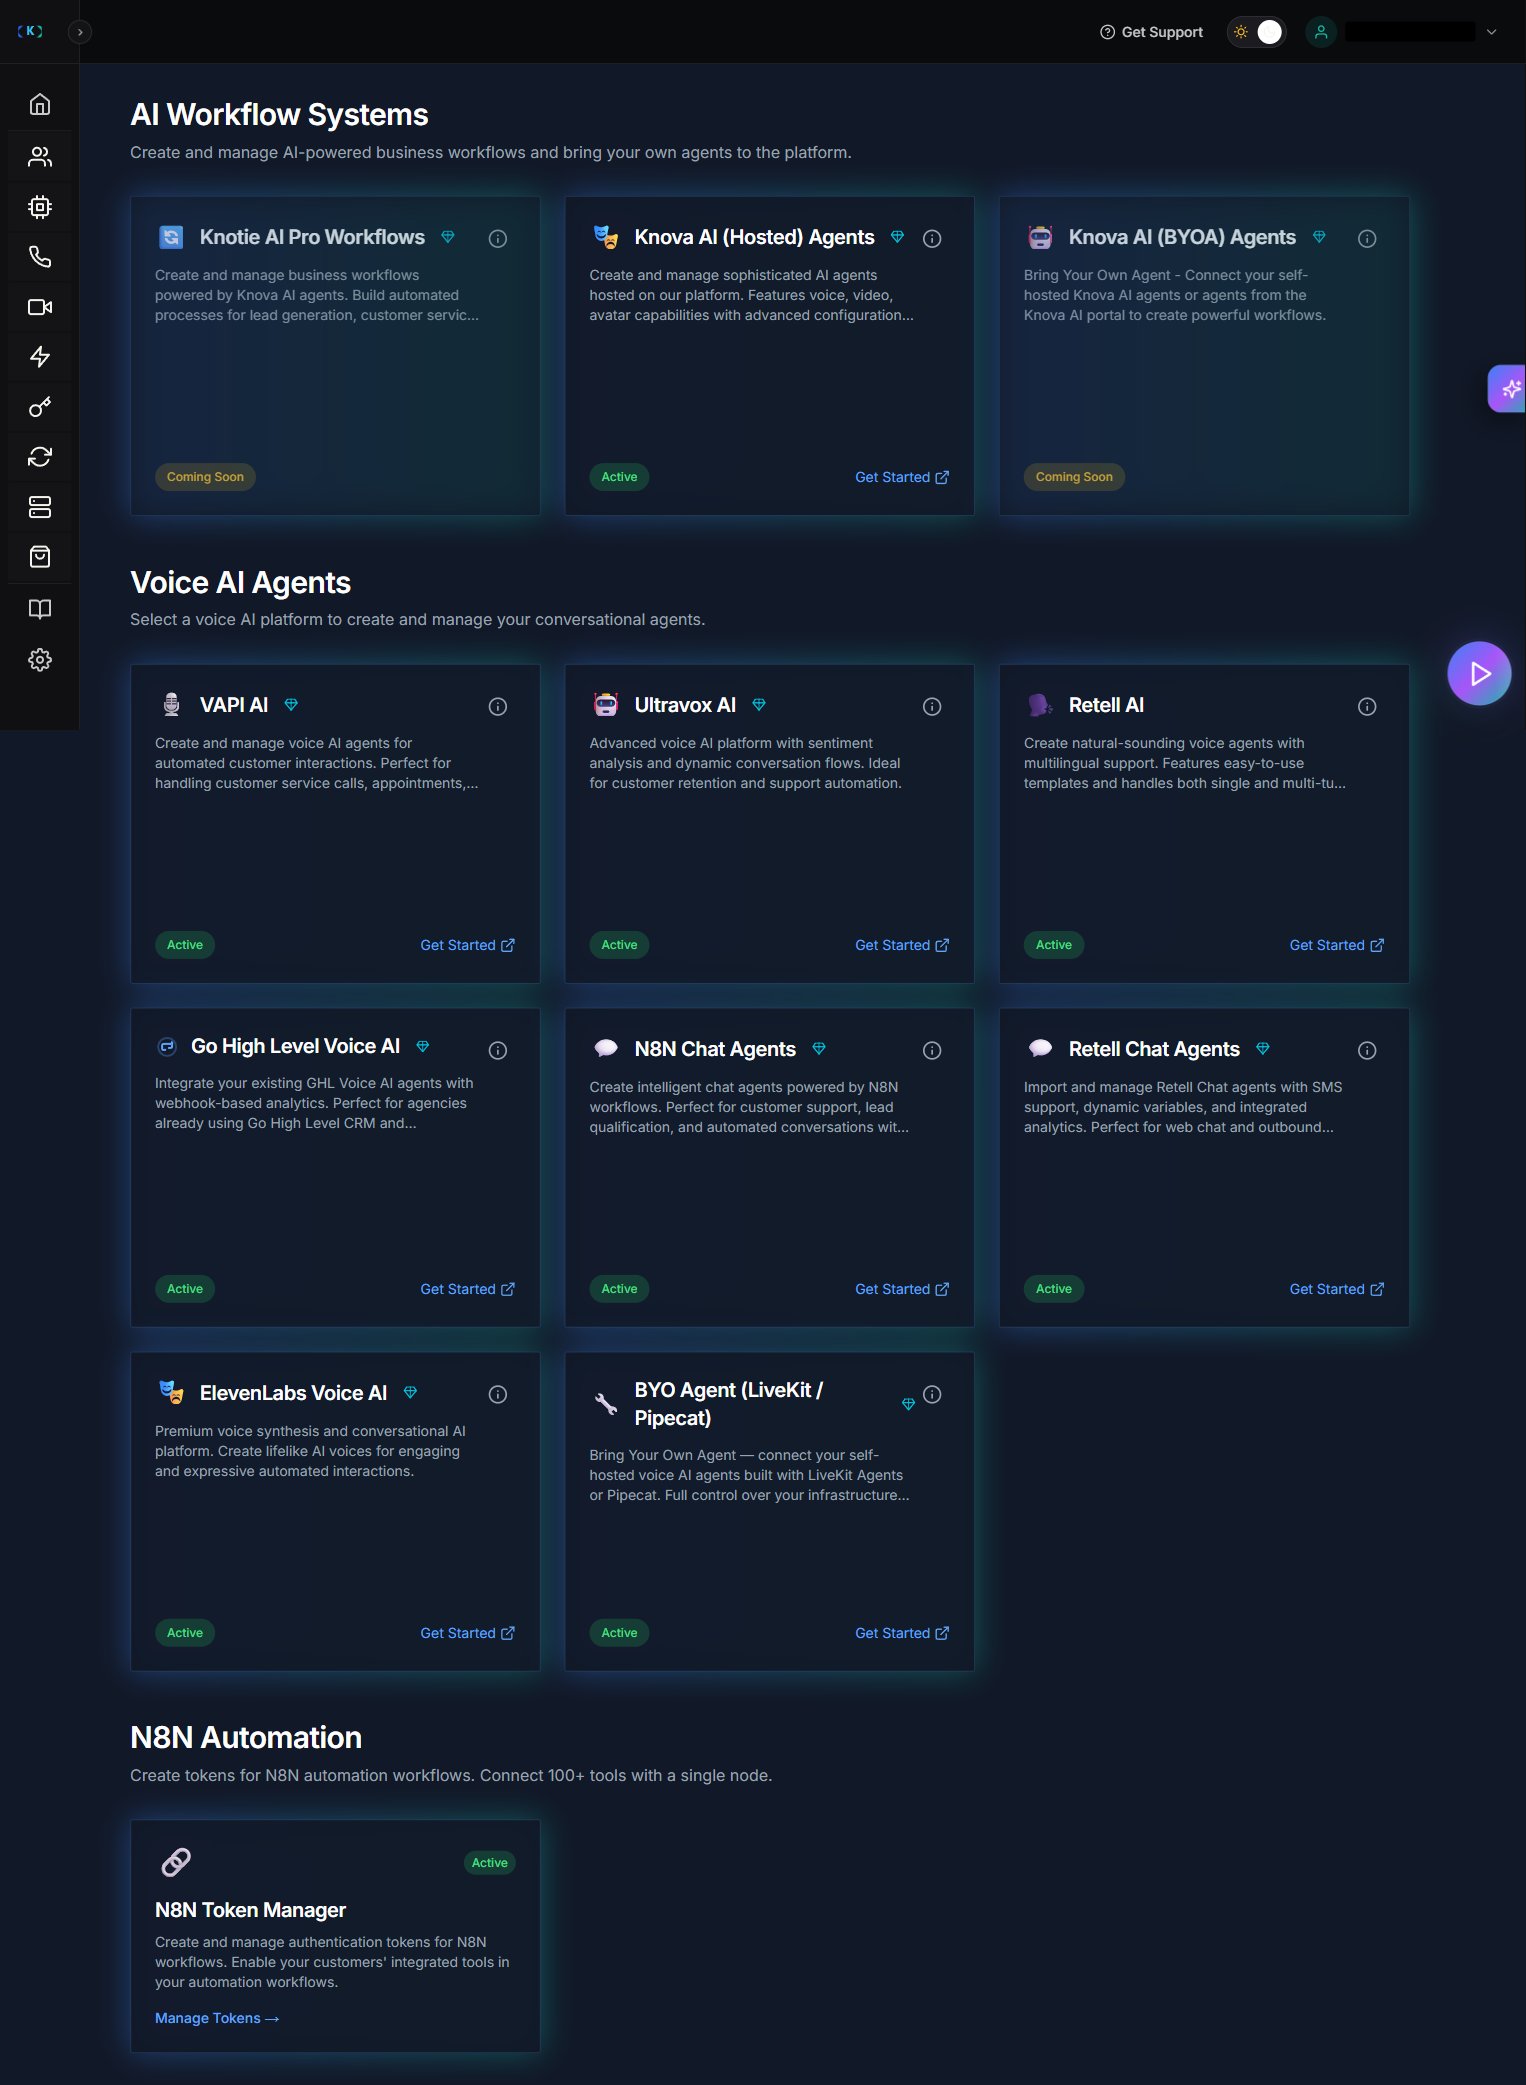Open the settings gear icon in sidebar
The image size is (1526, 2085).
pos(40,660)
